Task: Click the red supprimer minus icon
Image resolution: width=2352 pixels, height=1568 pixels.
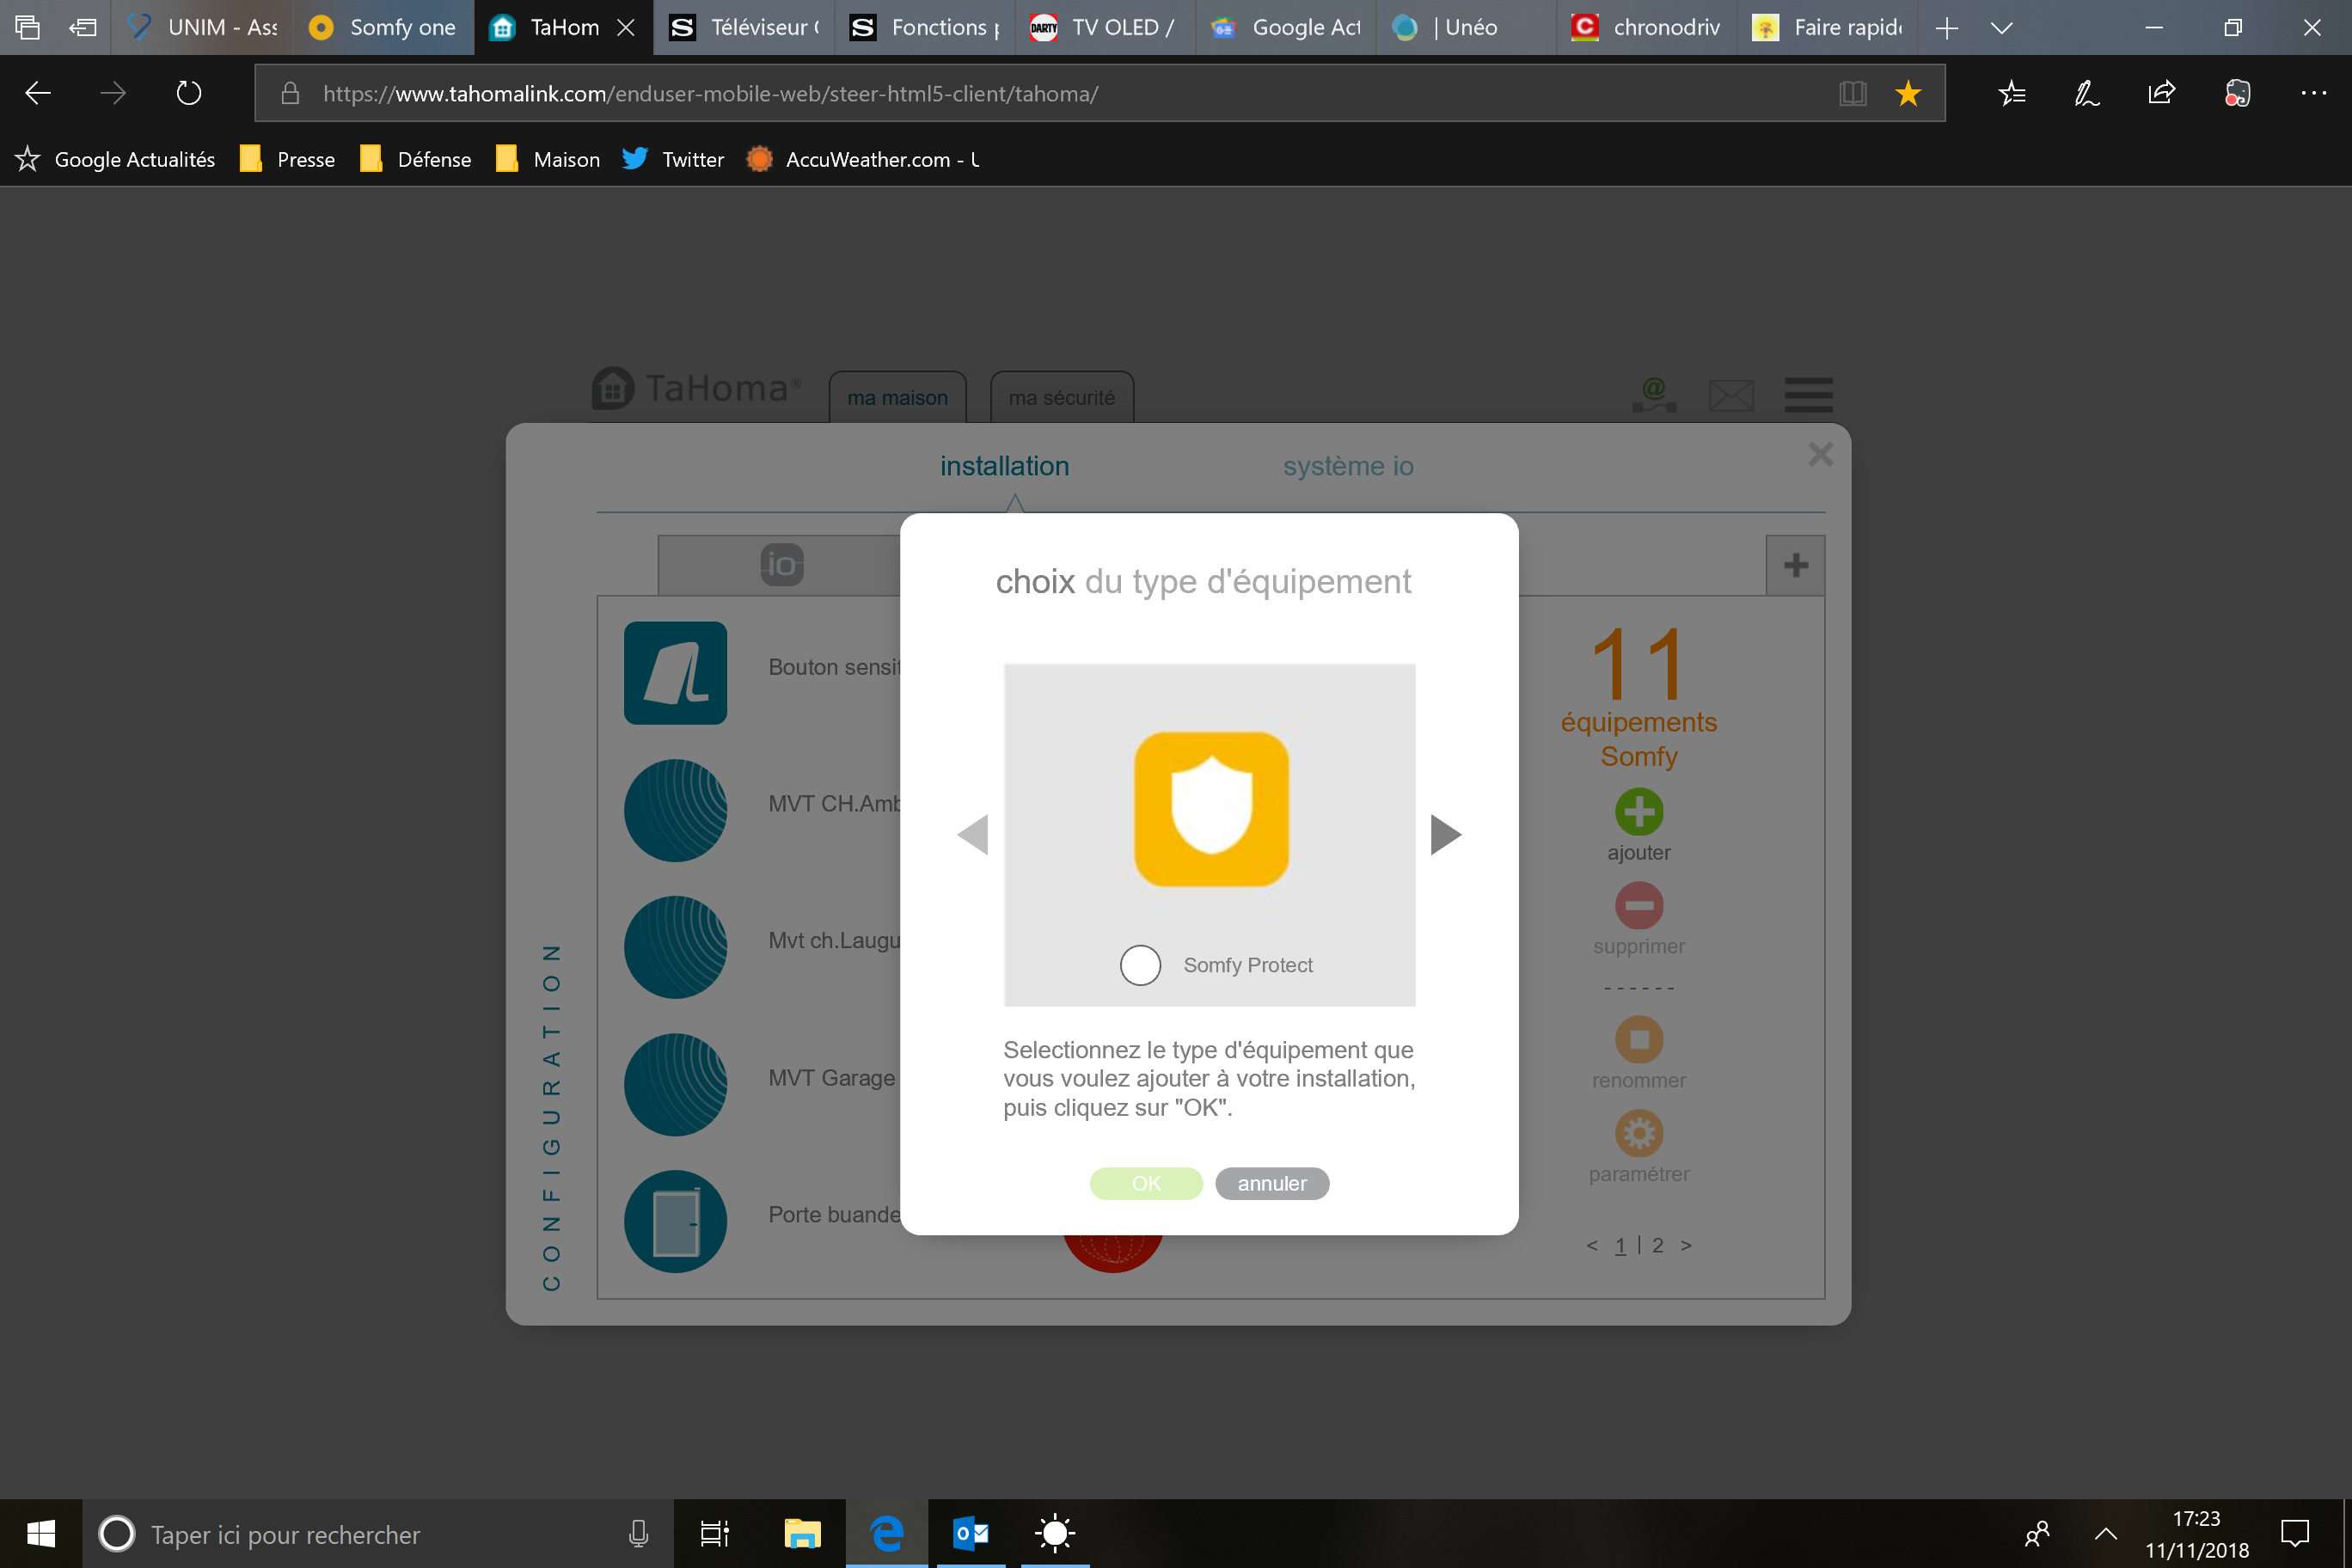Action: point(1639,905)
